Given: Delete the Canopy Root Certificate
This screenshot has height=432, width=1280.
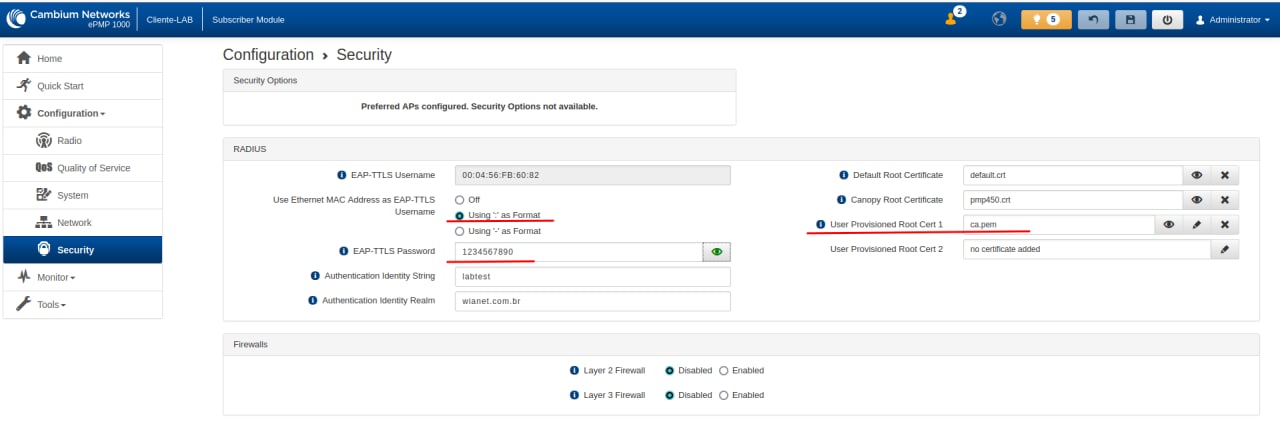Looking at the screenshot, I should pos(1225,200).
